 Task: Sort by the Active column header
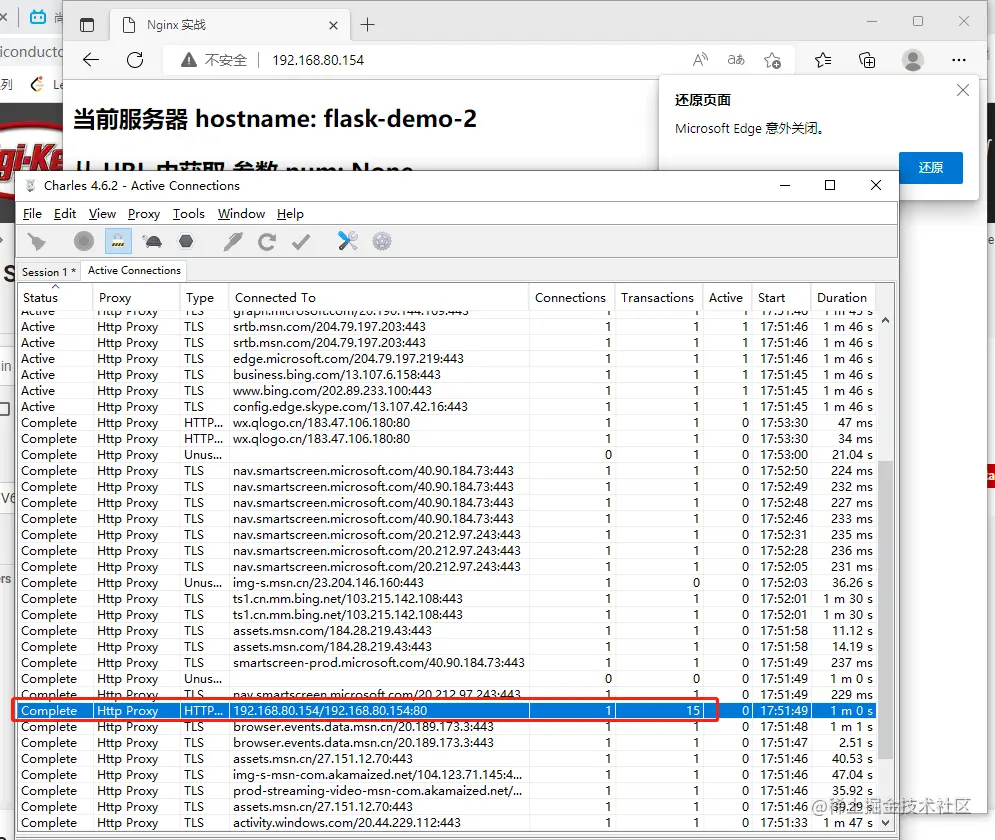pyautogui.click(x=726, y=298)
